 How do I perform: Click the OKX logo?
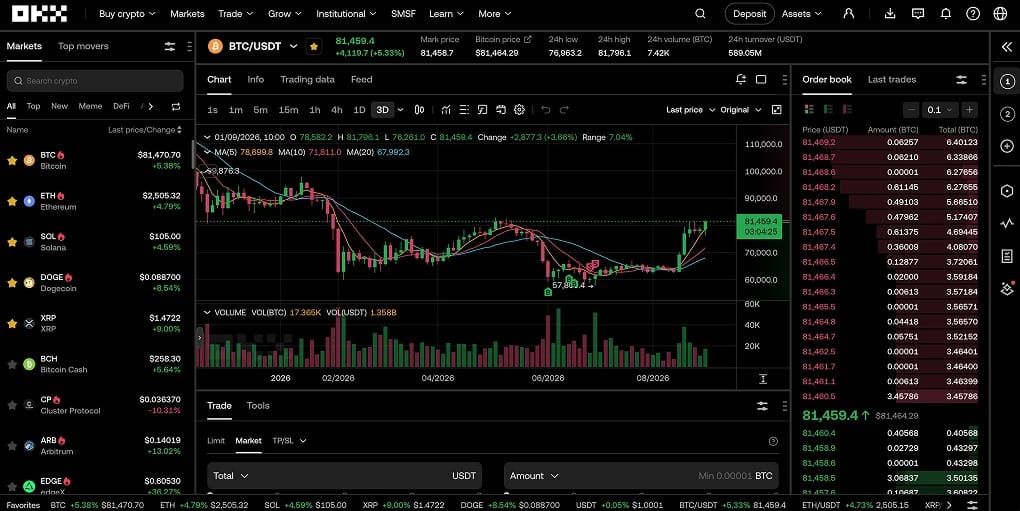click(x=40, y=13)
